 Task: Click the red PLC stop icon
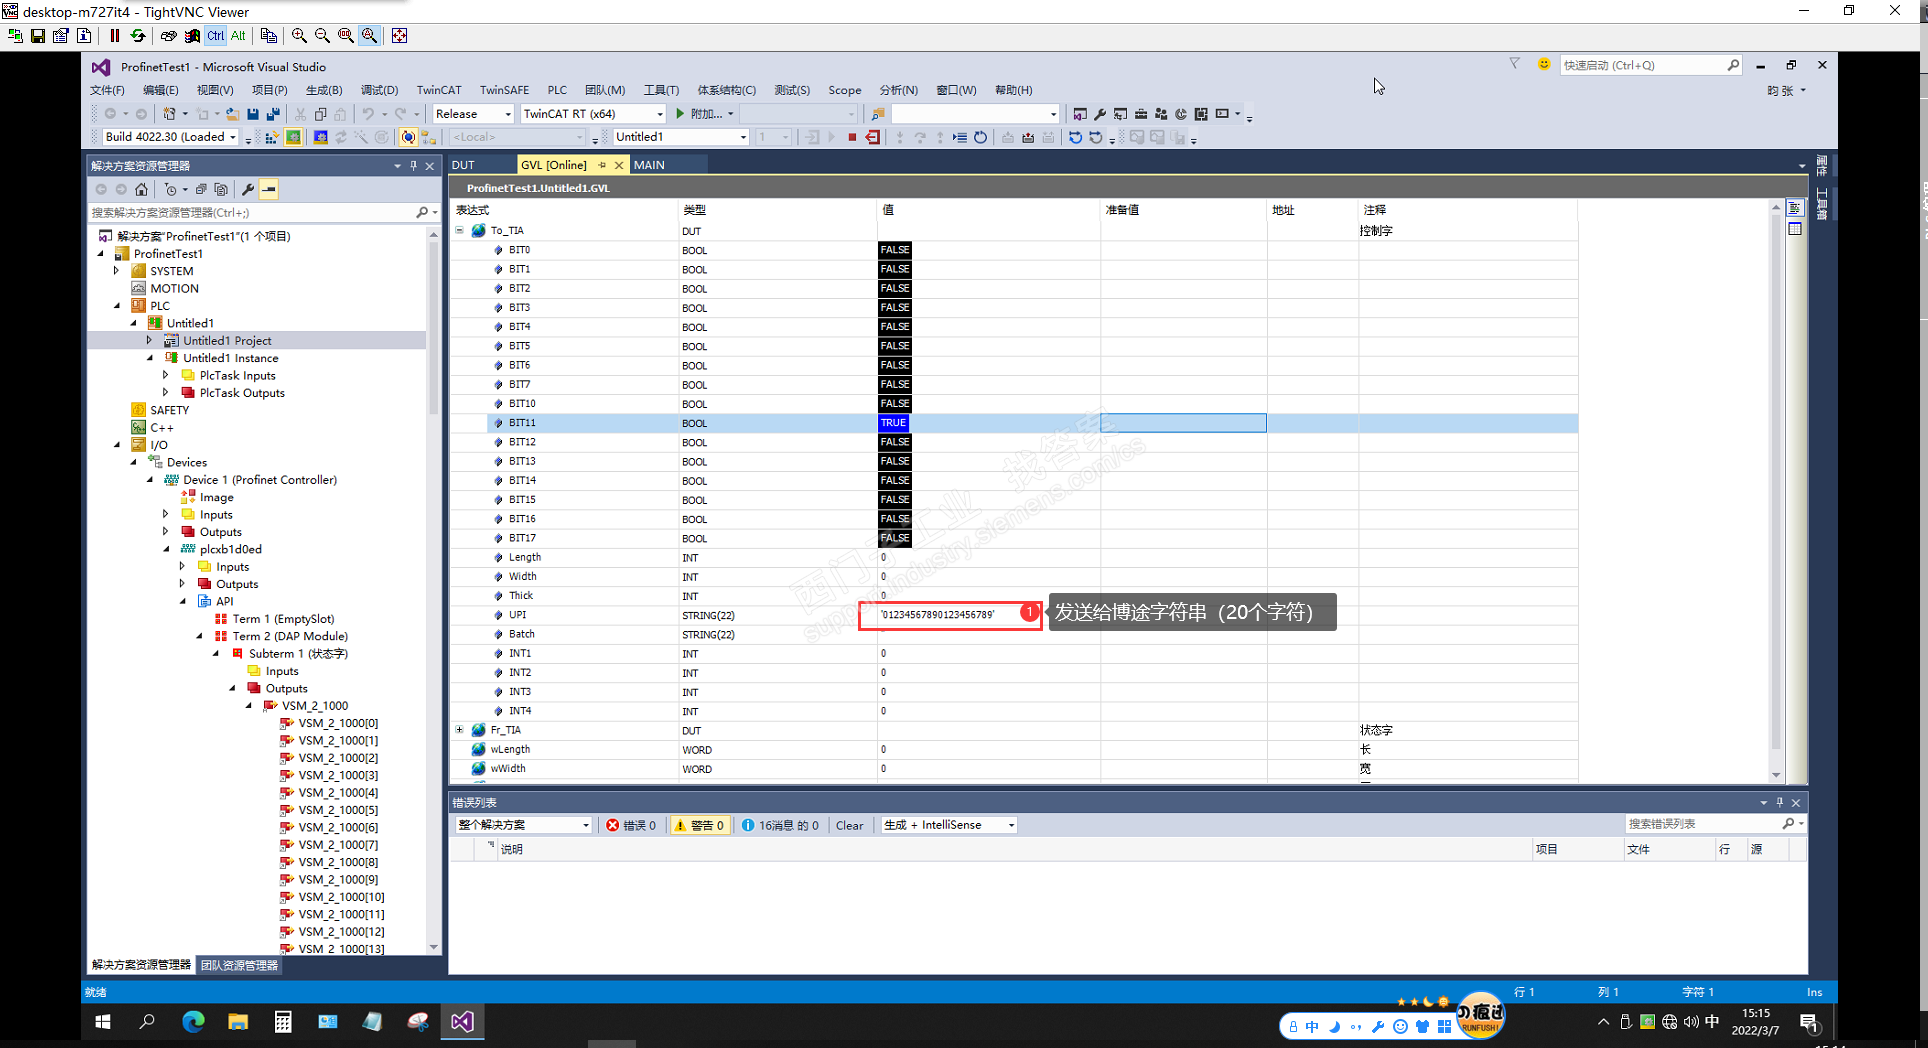(852, 137)
